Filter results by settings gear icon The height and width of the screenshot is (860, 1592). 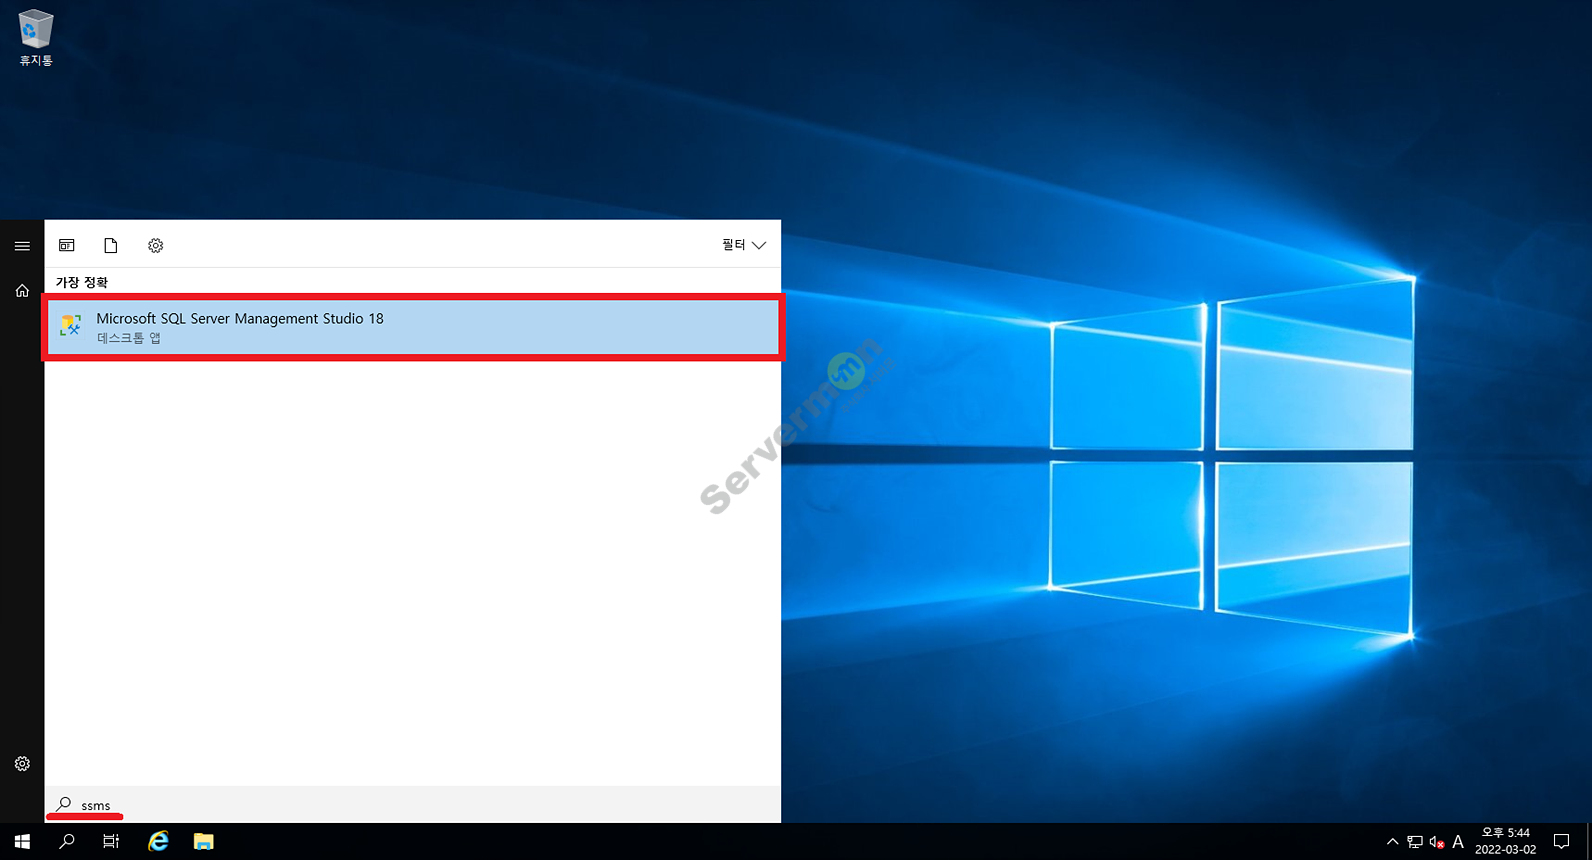click(155, 245)
